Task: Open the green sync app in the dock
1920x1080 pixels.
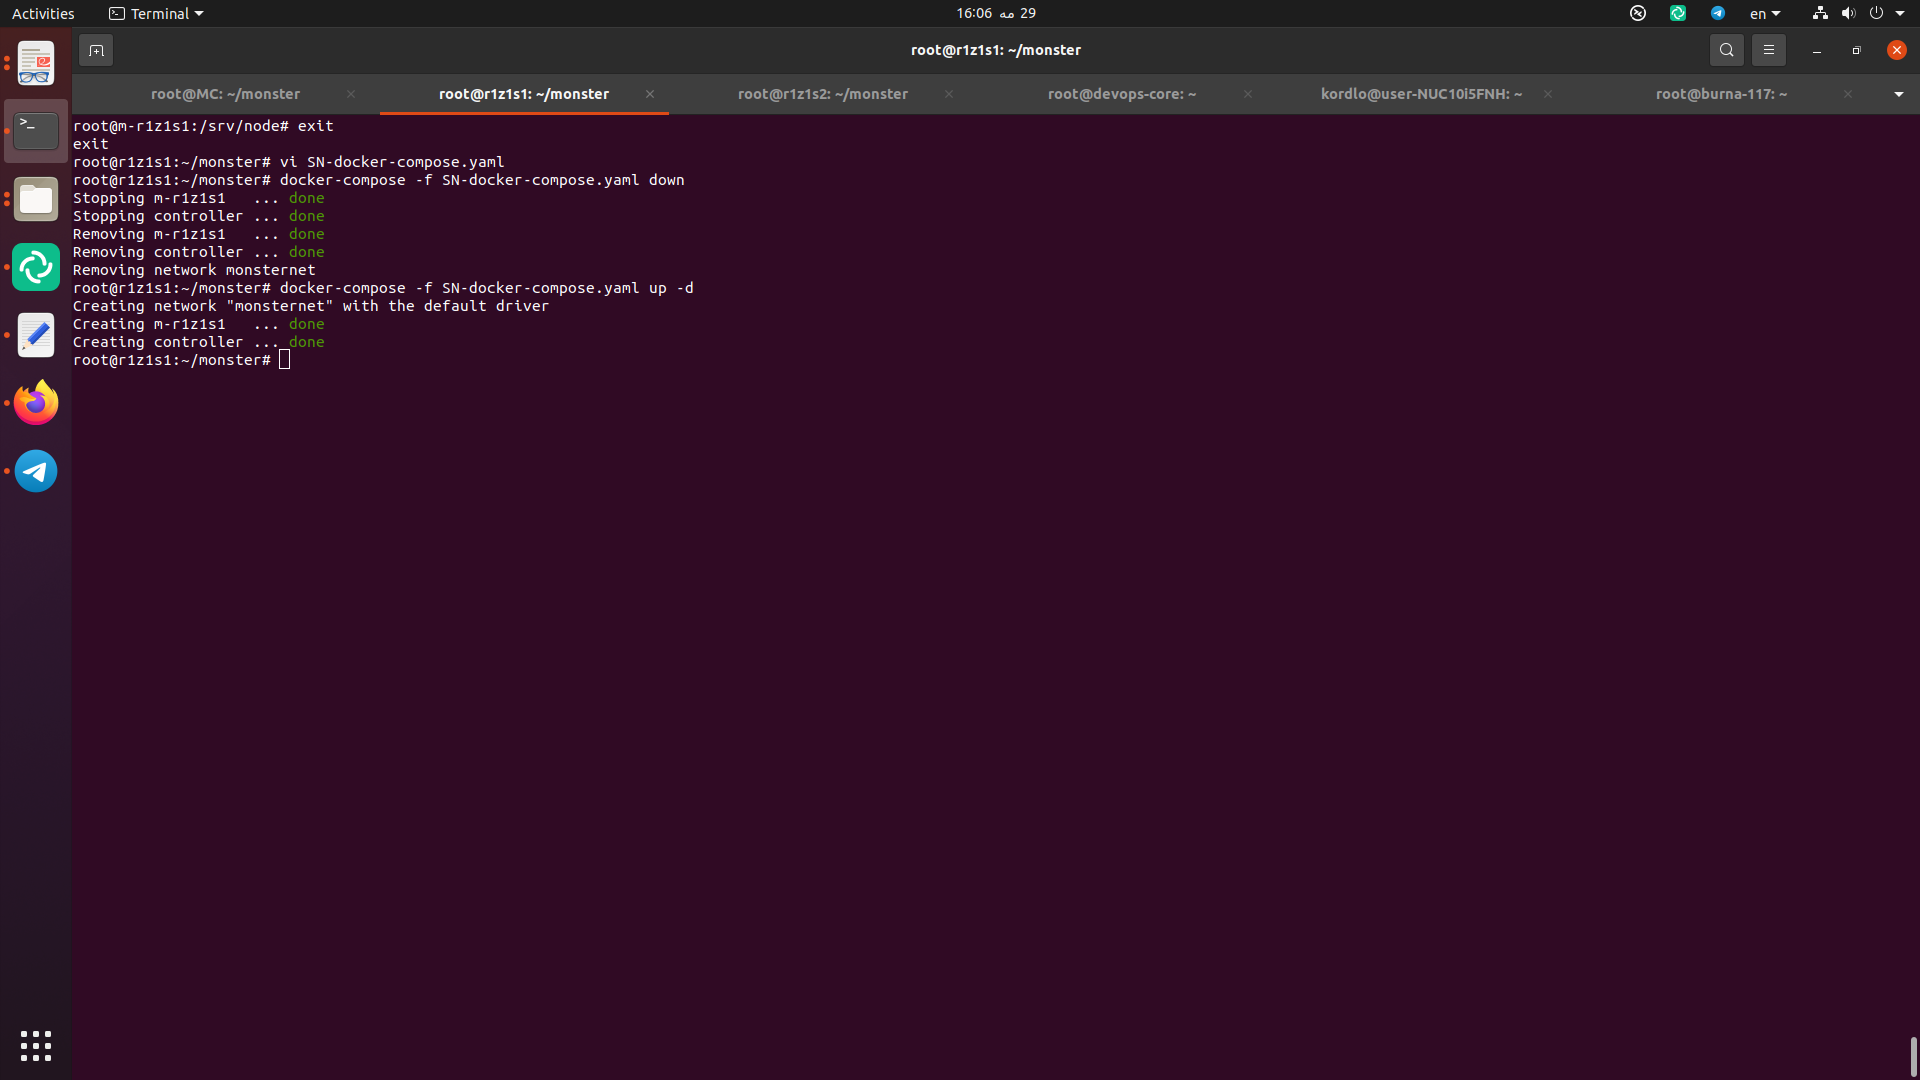Action: 36,267
